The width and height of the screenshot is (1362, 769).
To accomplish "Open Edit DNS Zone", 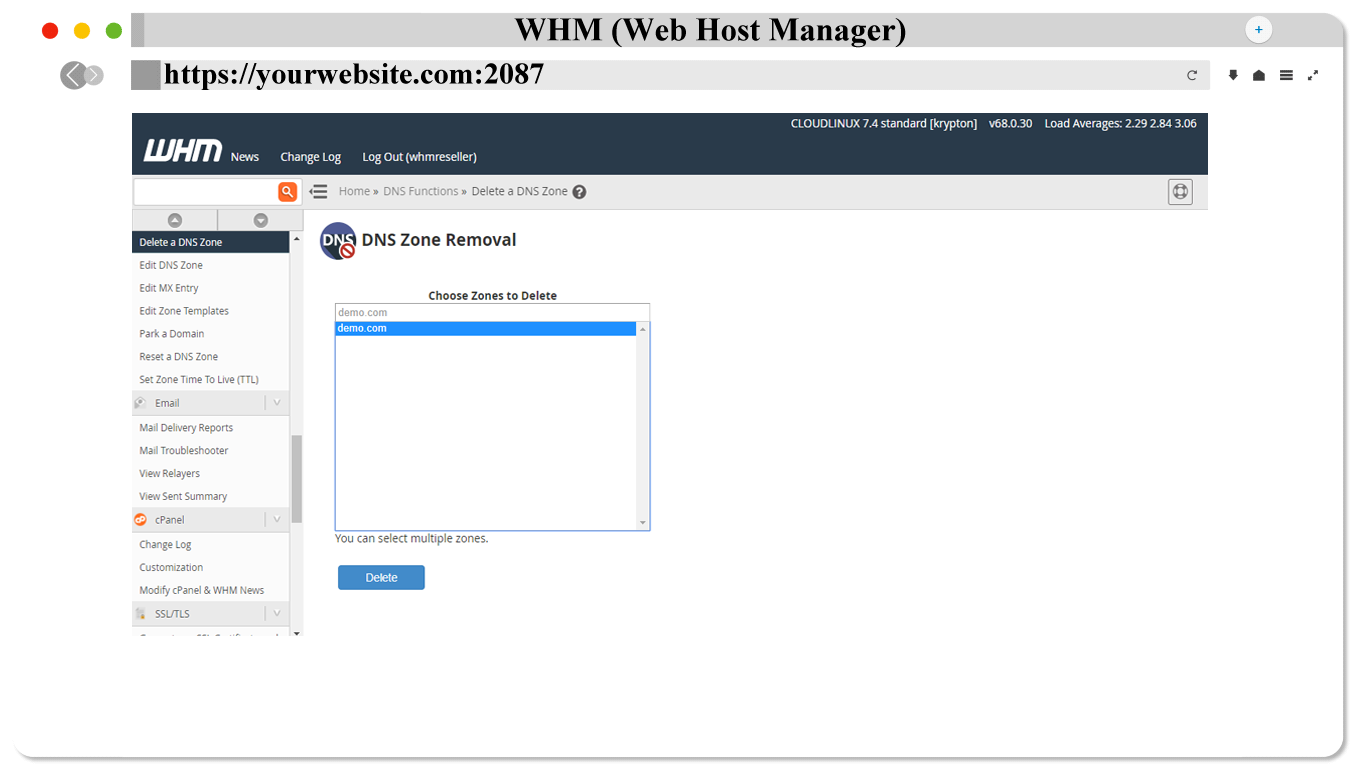I will coord(171,265).
